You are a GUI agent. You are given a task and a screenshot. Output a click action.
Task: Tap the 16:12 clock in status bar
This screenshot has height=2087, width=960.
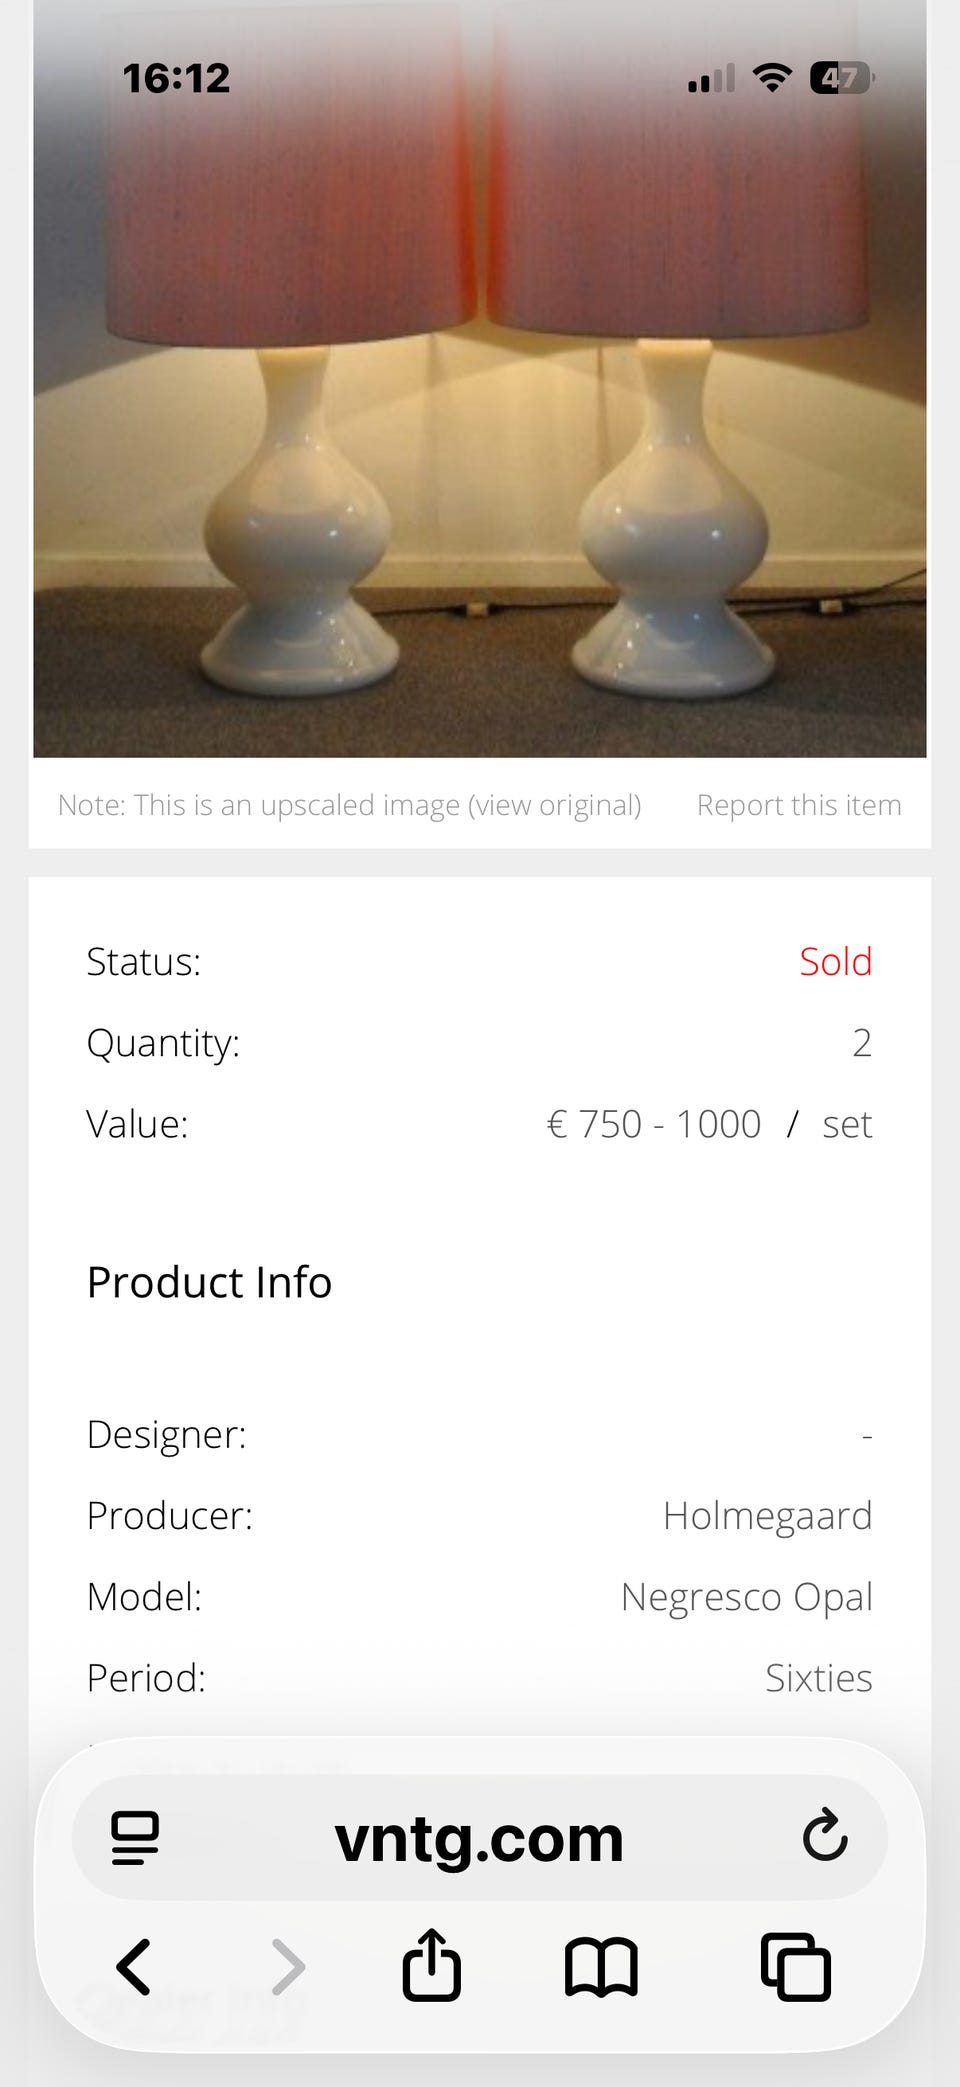[x=176, y=78]
